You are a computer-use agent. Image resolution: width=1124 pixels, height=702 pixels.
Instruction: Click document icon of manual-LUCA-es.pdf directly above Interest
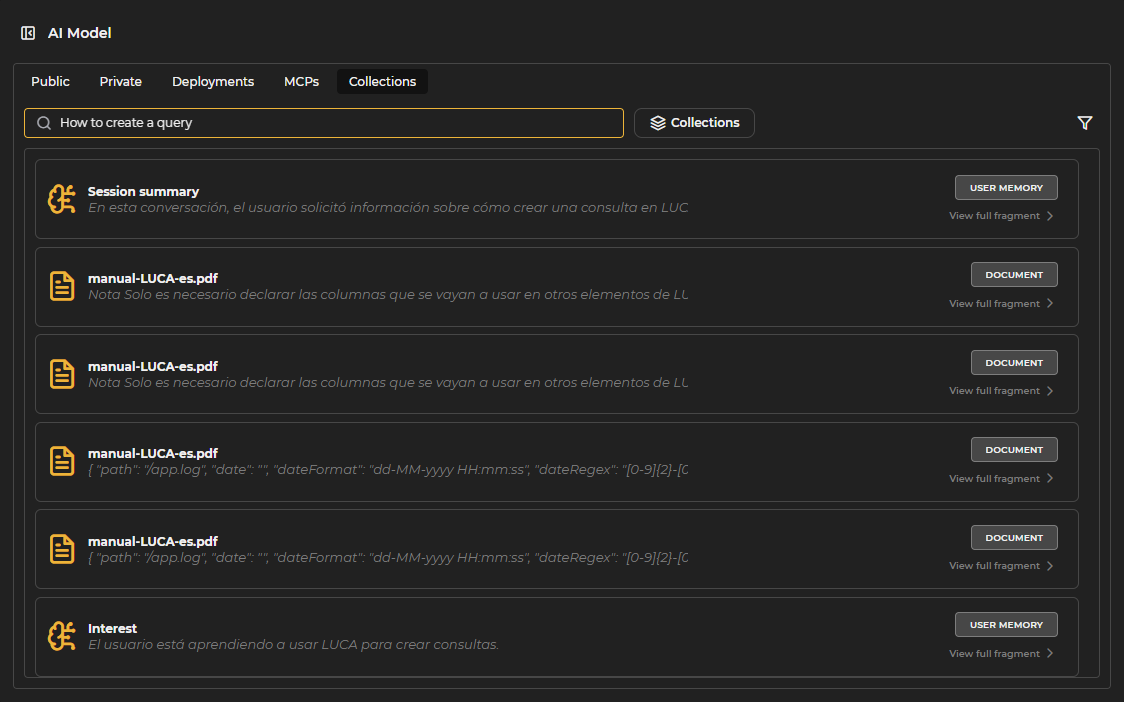click(x=62, y=549)
